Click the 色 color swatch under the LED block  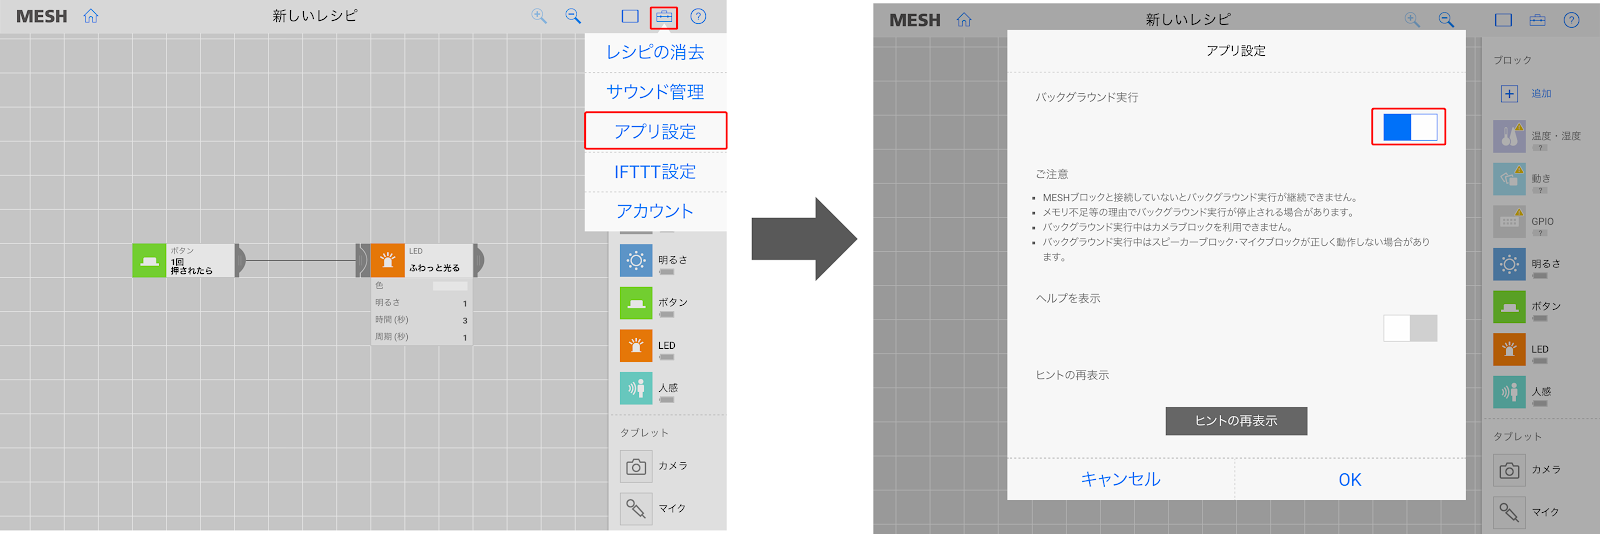click(x=449, y=286)
